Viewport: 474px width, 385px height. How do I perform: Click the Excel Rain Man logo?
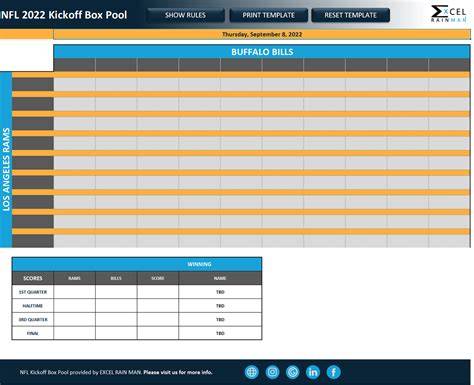point(448,14)
